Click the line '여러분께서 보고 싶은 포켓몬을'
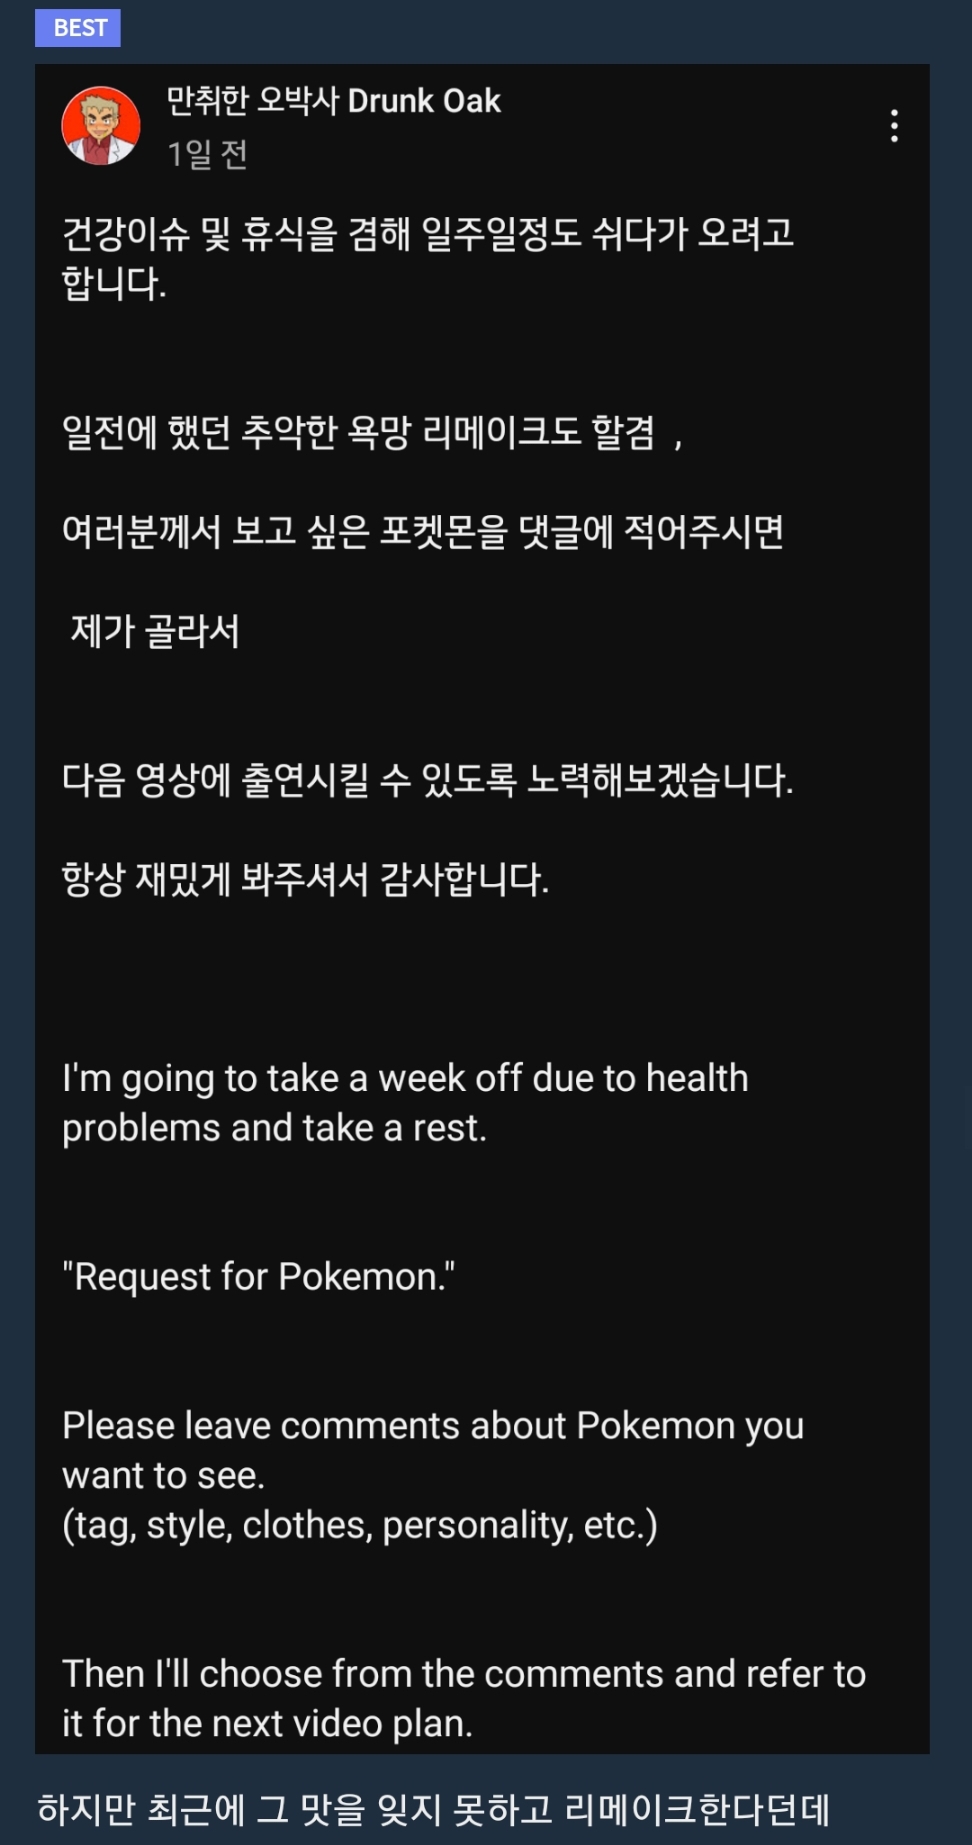This screenshot has height=1845, width=972. (x=422, y=532)
